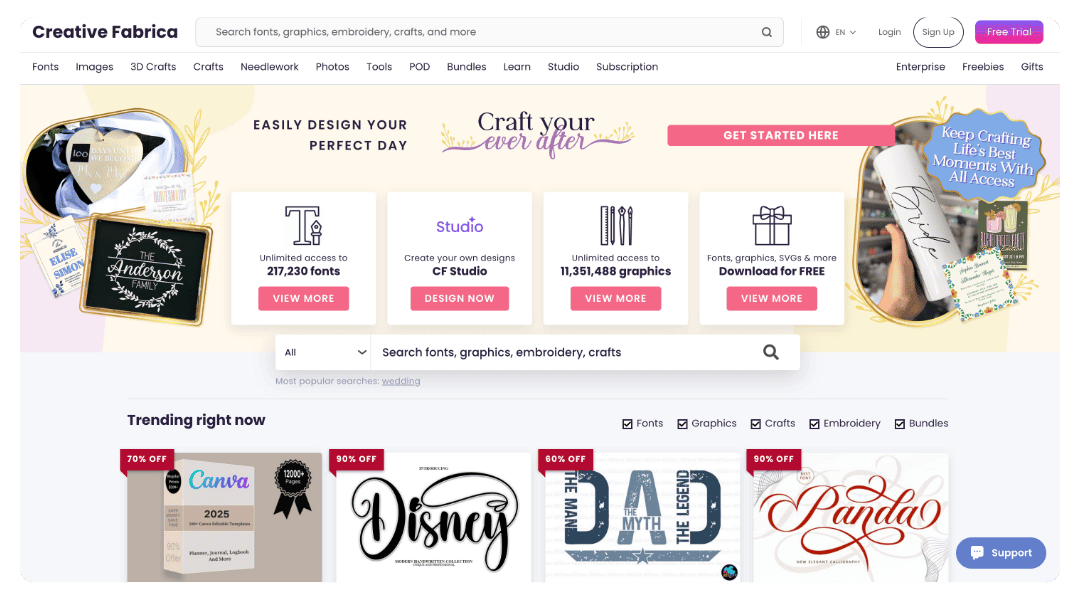Open the 3D Crafts menu

[x=153, y=67]
